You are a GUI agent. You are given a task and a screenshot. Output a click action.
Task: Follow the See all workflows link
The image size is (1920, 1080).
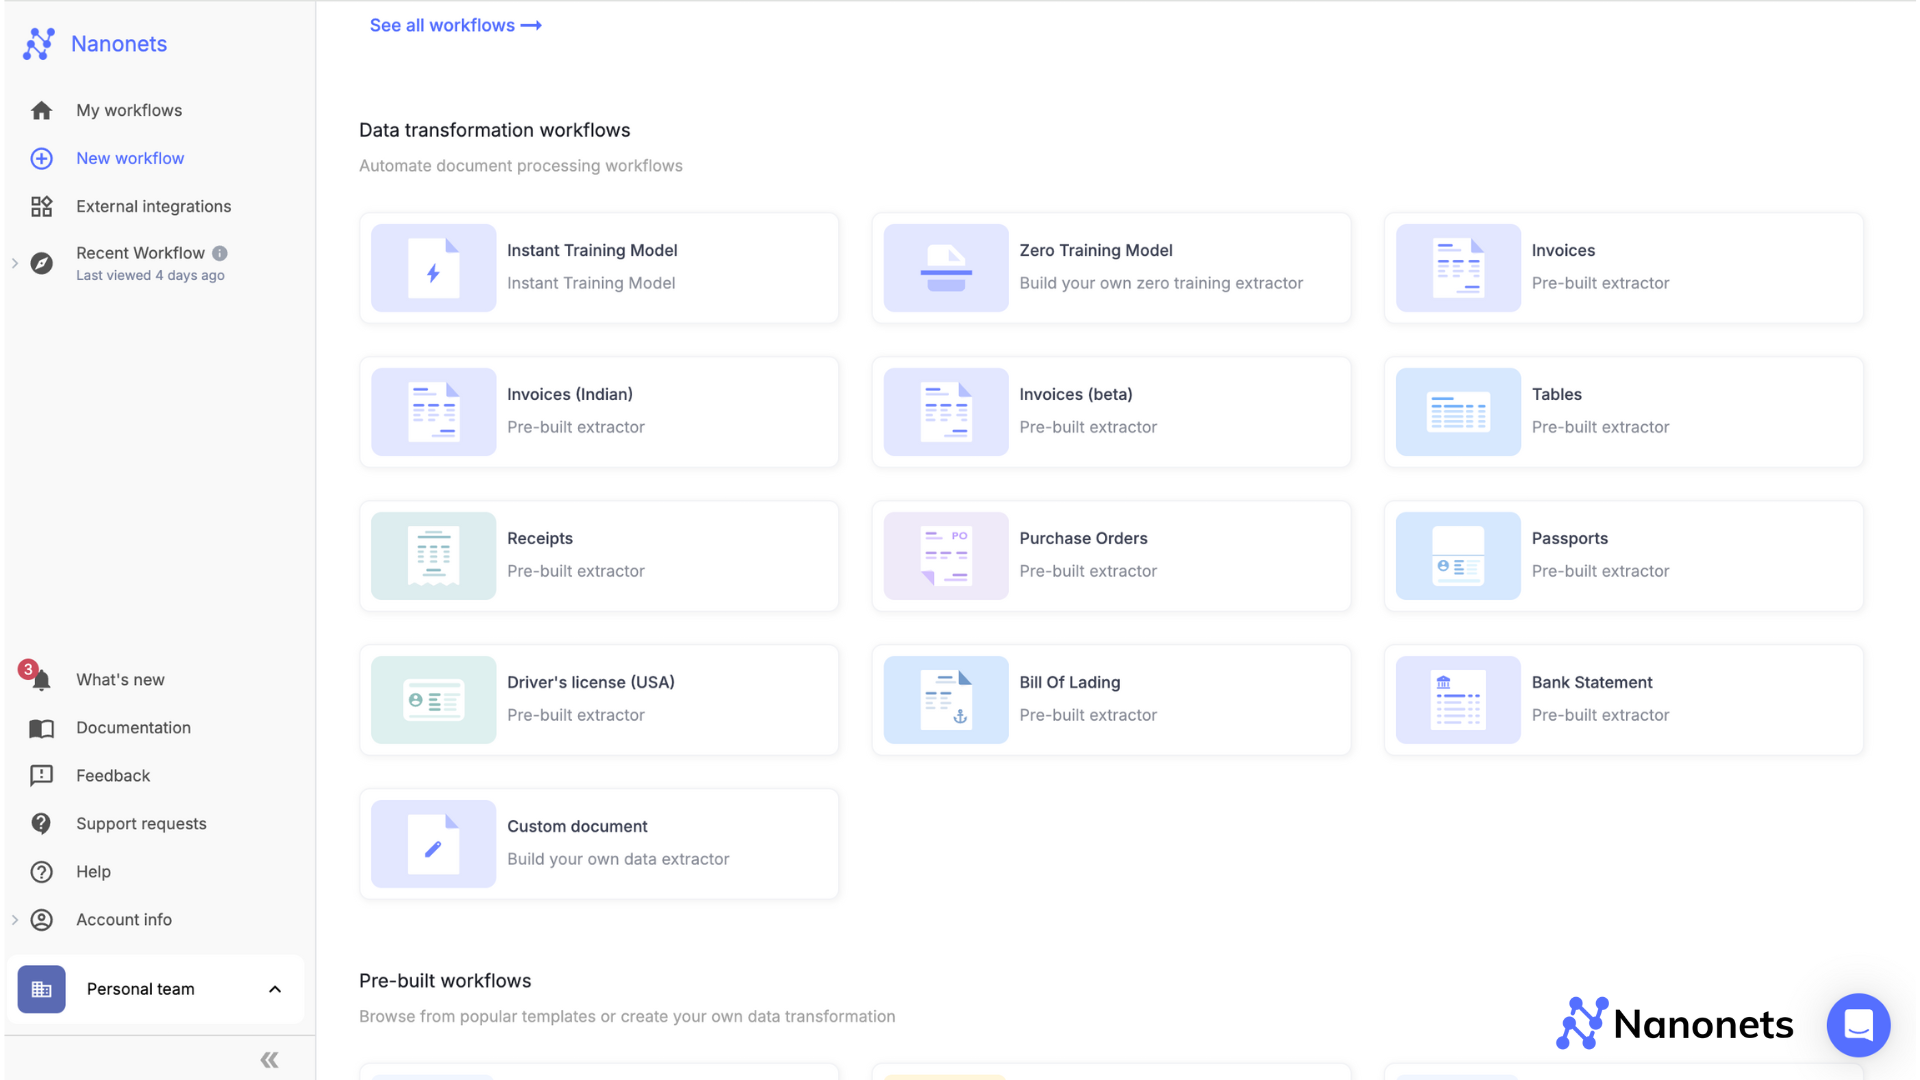455,25
